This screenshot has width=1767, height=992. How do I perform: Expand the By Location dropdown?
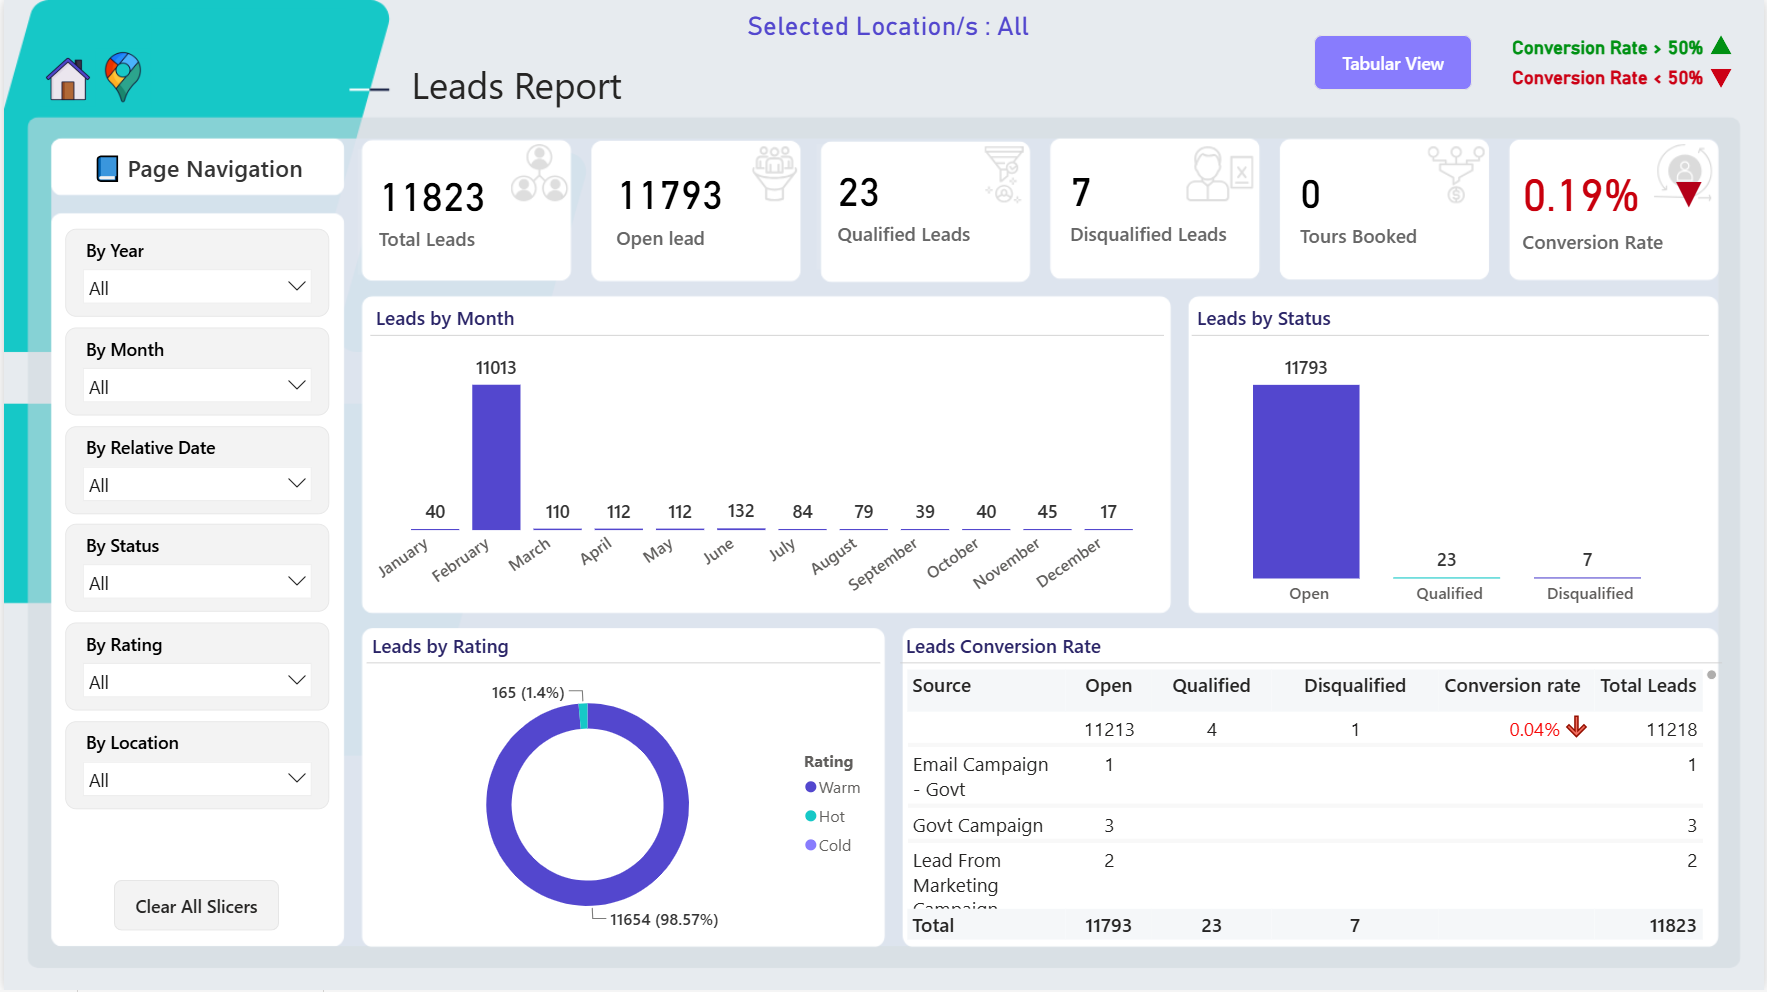(x=197, y=780)
